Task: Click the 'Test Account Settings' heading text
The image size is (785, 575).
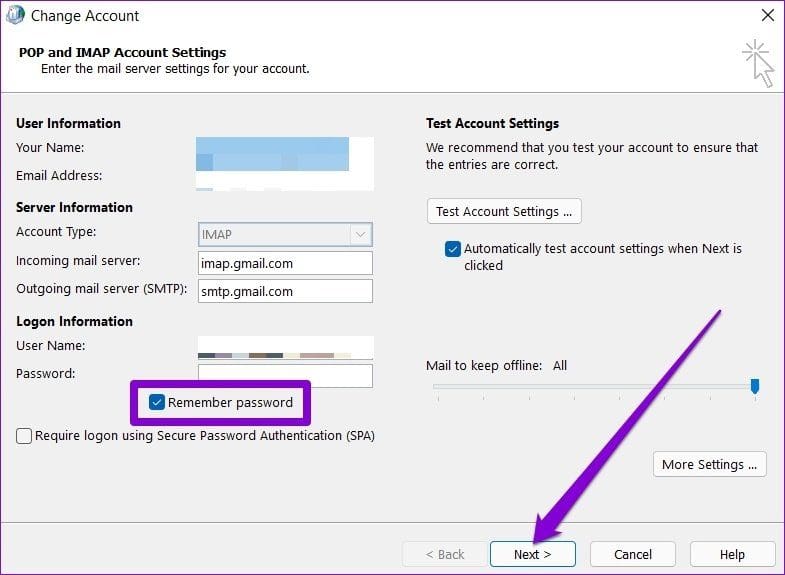Action: pos(493,123)
